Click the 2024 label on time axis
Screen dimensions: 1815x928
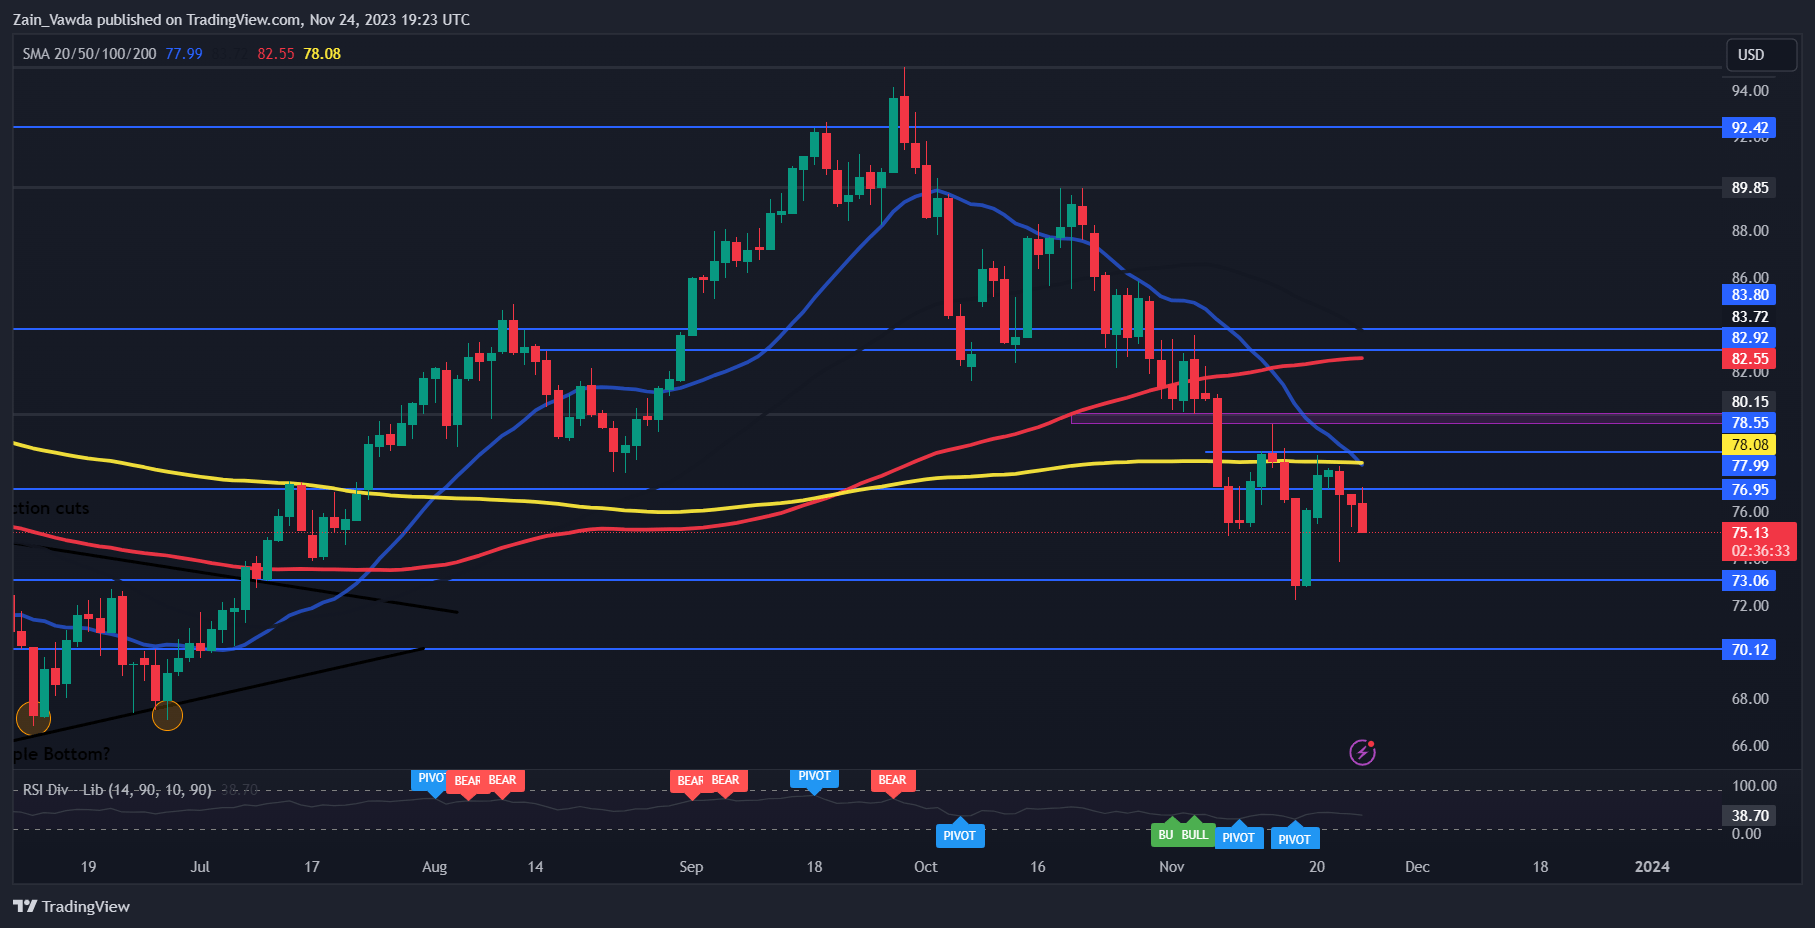point(1651,867)
